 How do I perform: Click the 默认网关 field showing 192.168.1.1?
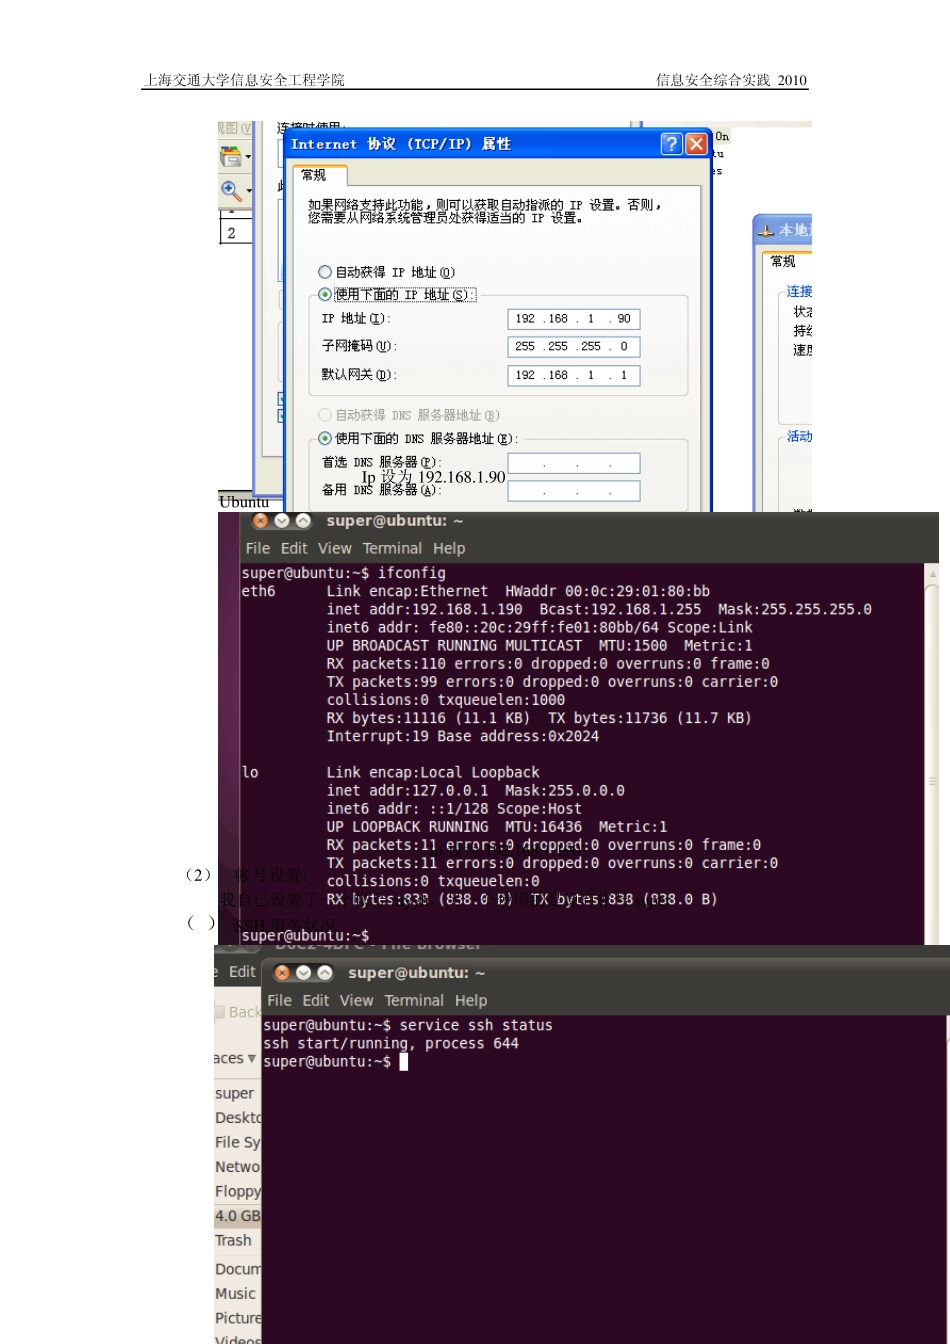[574, 376]
